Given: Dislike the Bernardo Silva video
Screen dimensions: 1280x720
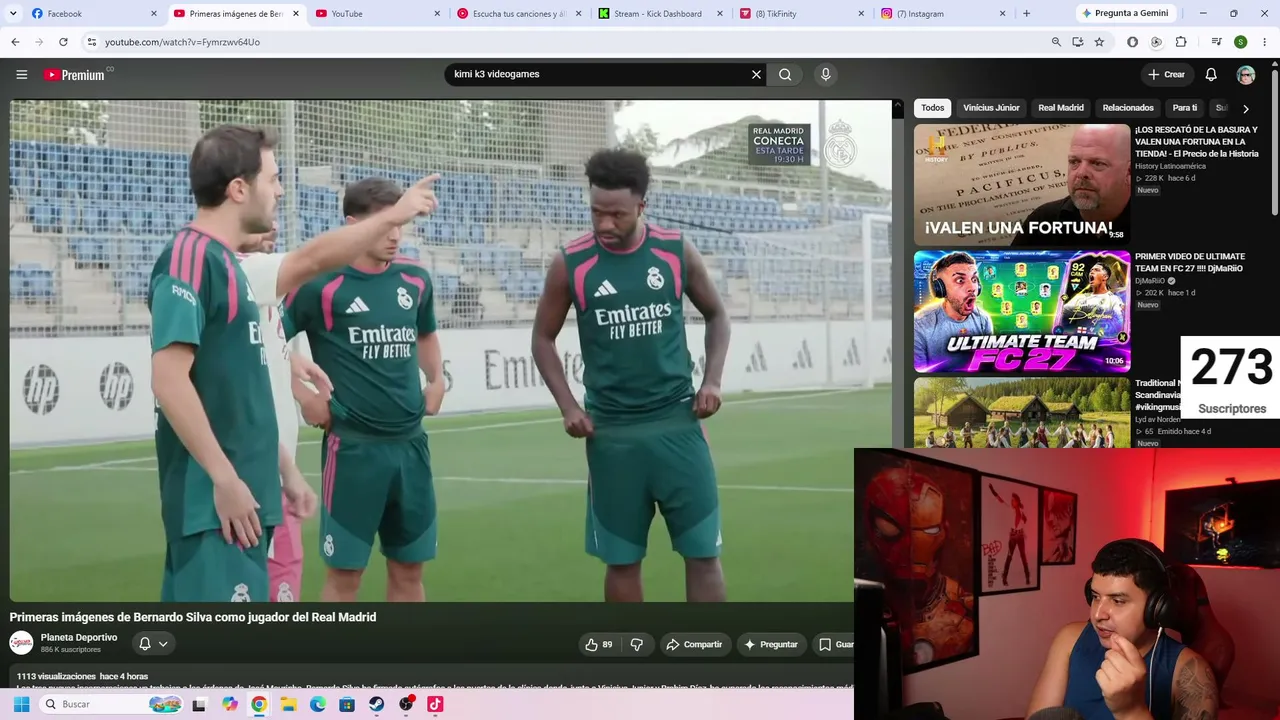Looking at the screenshot, I should coord(637,645).
